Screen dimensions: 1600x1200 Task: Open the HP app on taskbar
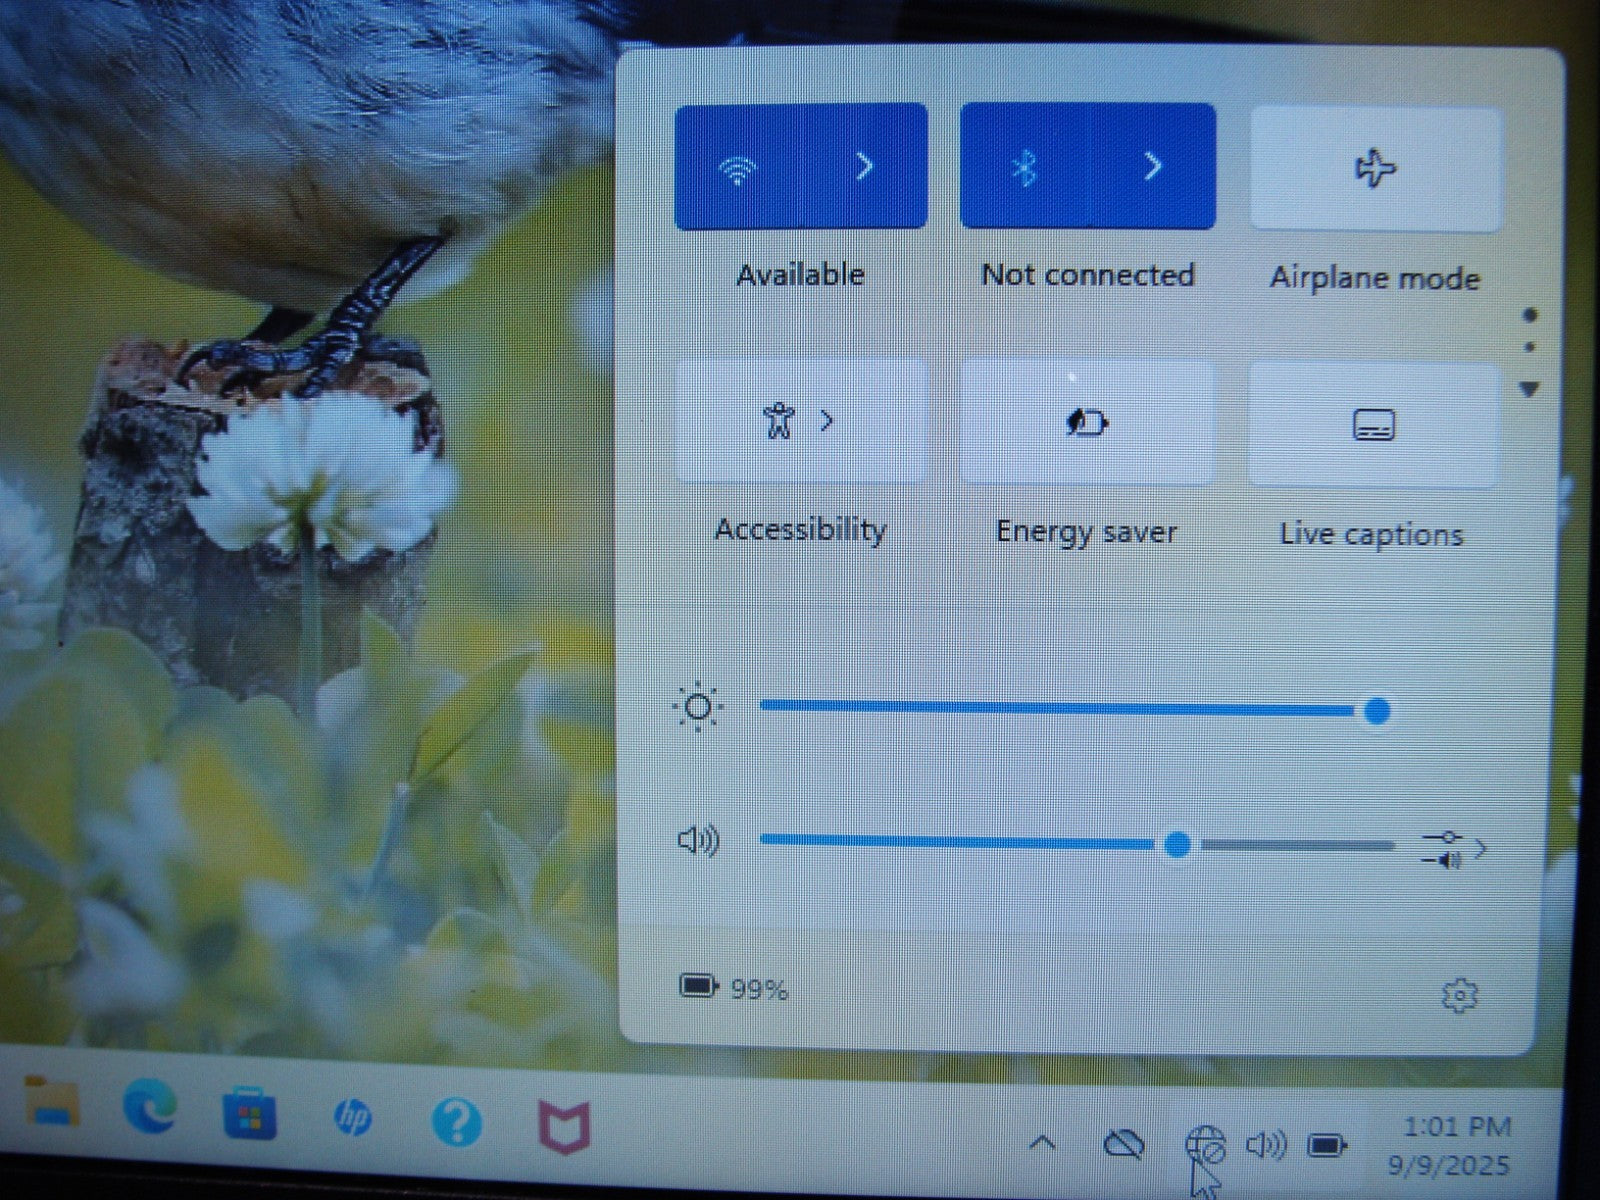352,1117
